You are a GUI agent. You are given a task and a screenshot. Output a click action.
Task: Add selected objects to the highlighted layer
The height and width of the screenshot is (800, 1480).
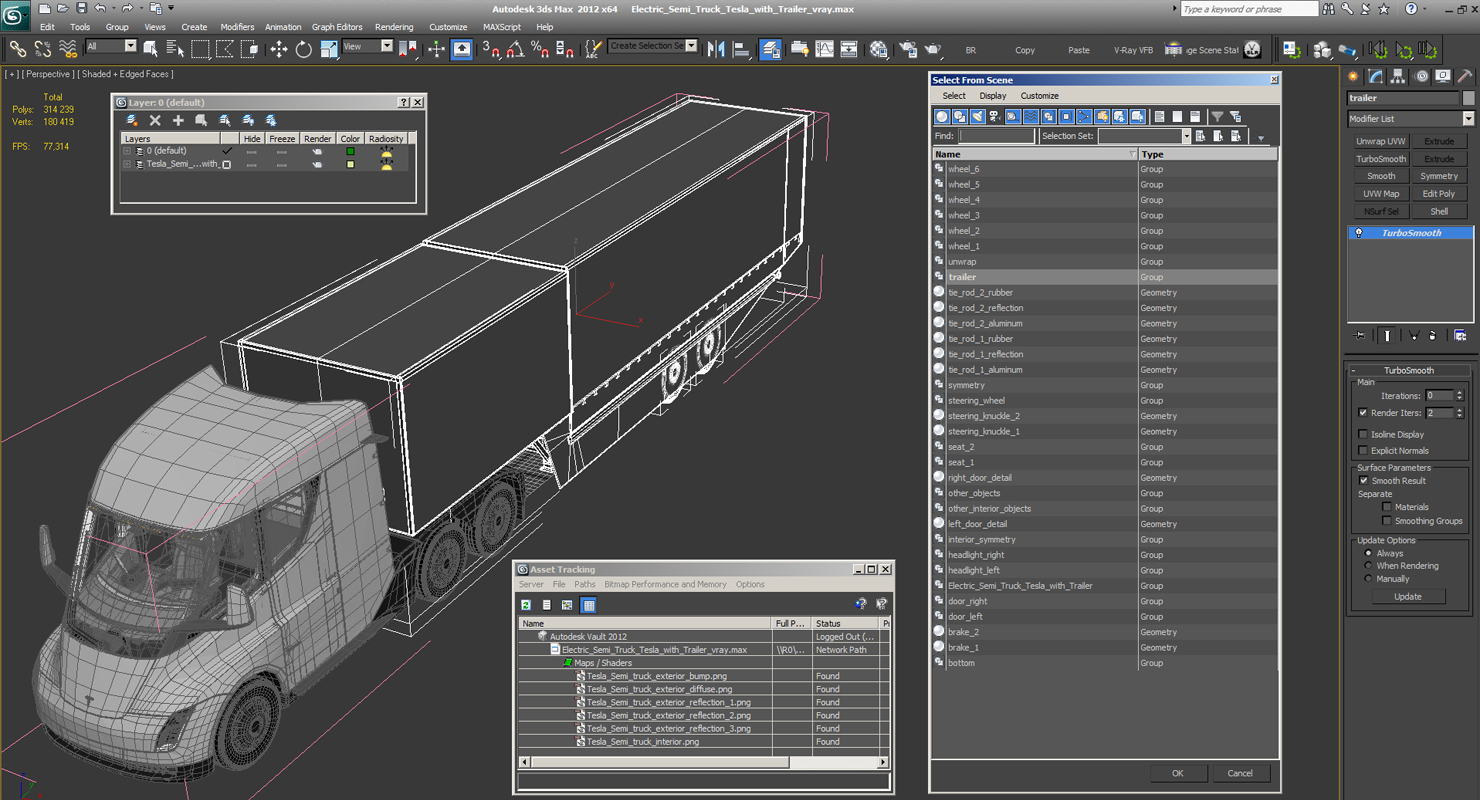[x=178, y=120]
